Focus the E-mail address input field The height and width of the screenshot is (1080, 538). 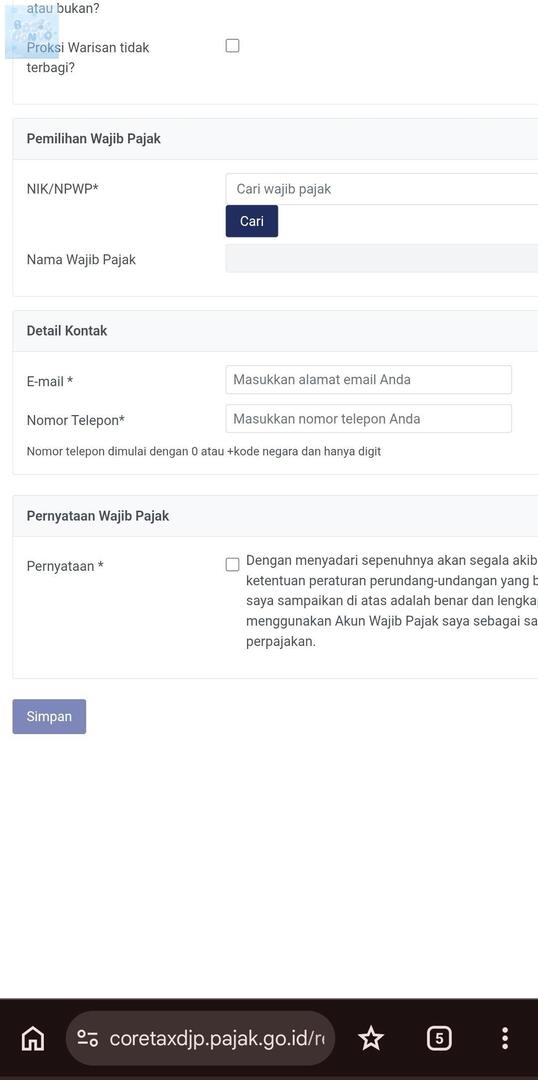pyautogui.click(x=369, y=380)
